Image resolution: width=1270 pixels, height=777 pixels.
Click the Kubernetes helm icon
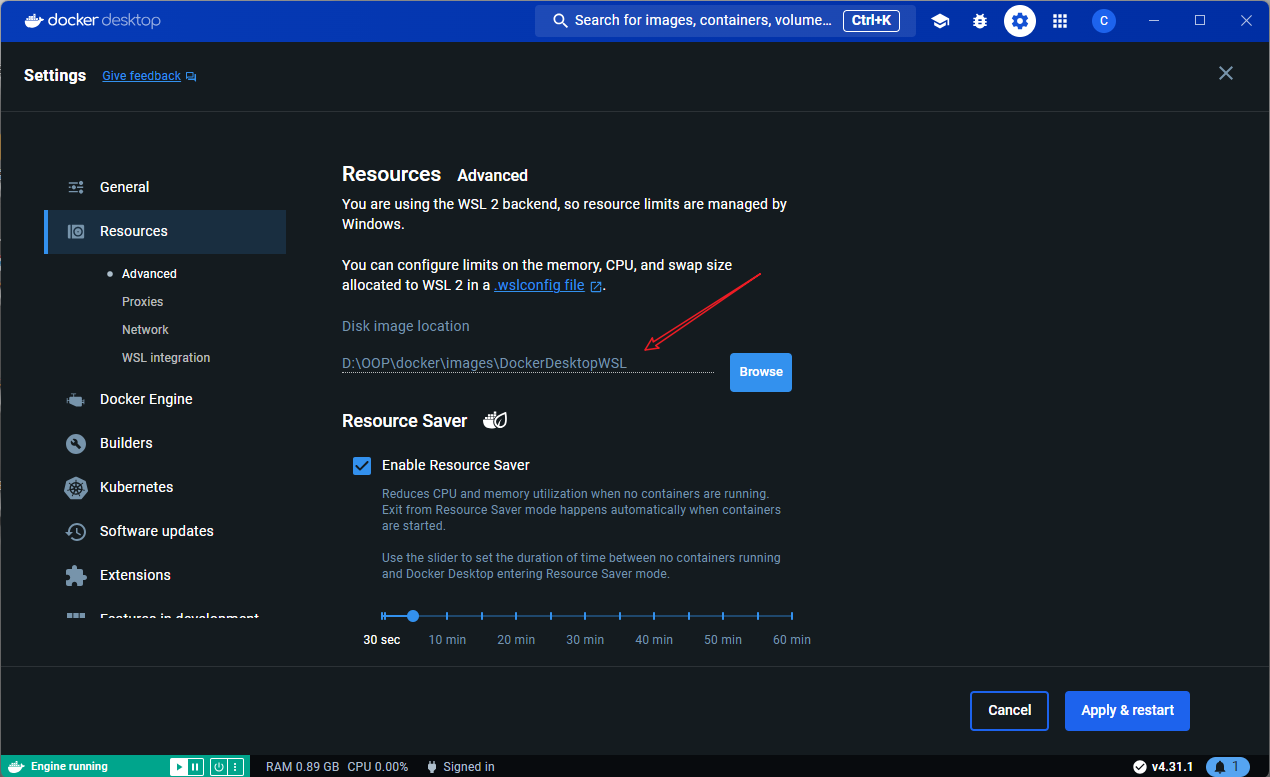coord(76,487)
